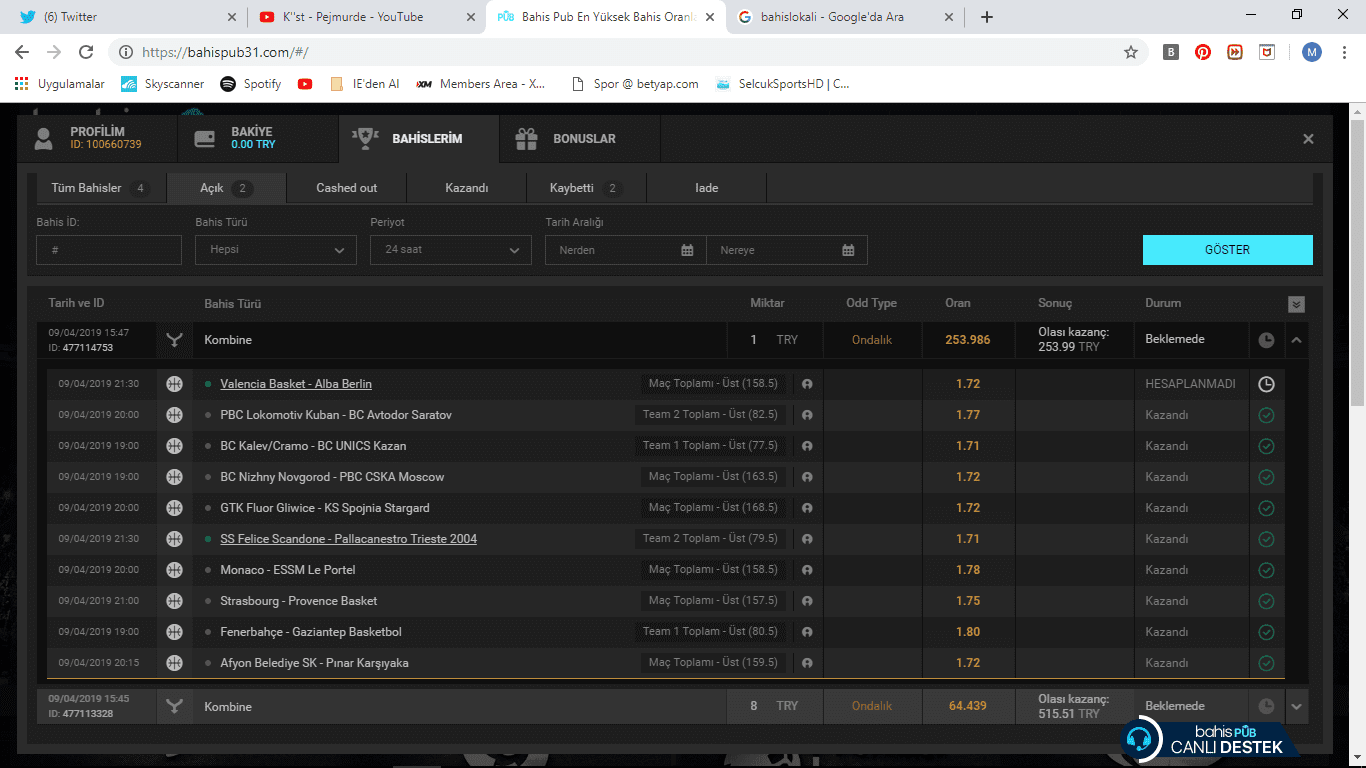Open BONUSLAR tab

point(580,139)
